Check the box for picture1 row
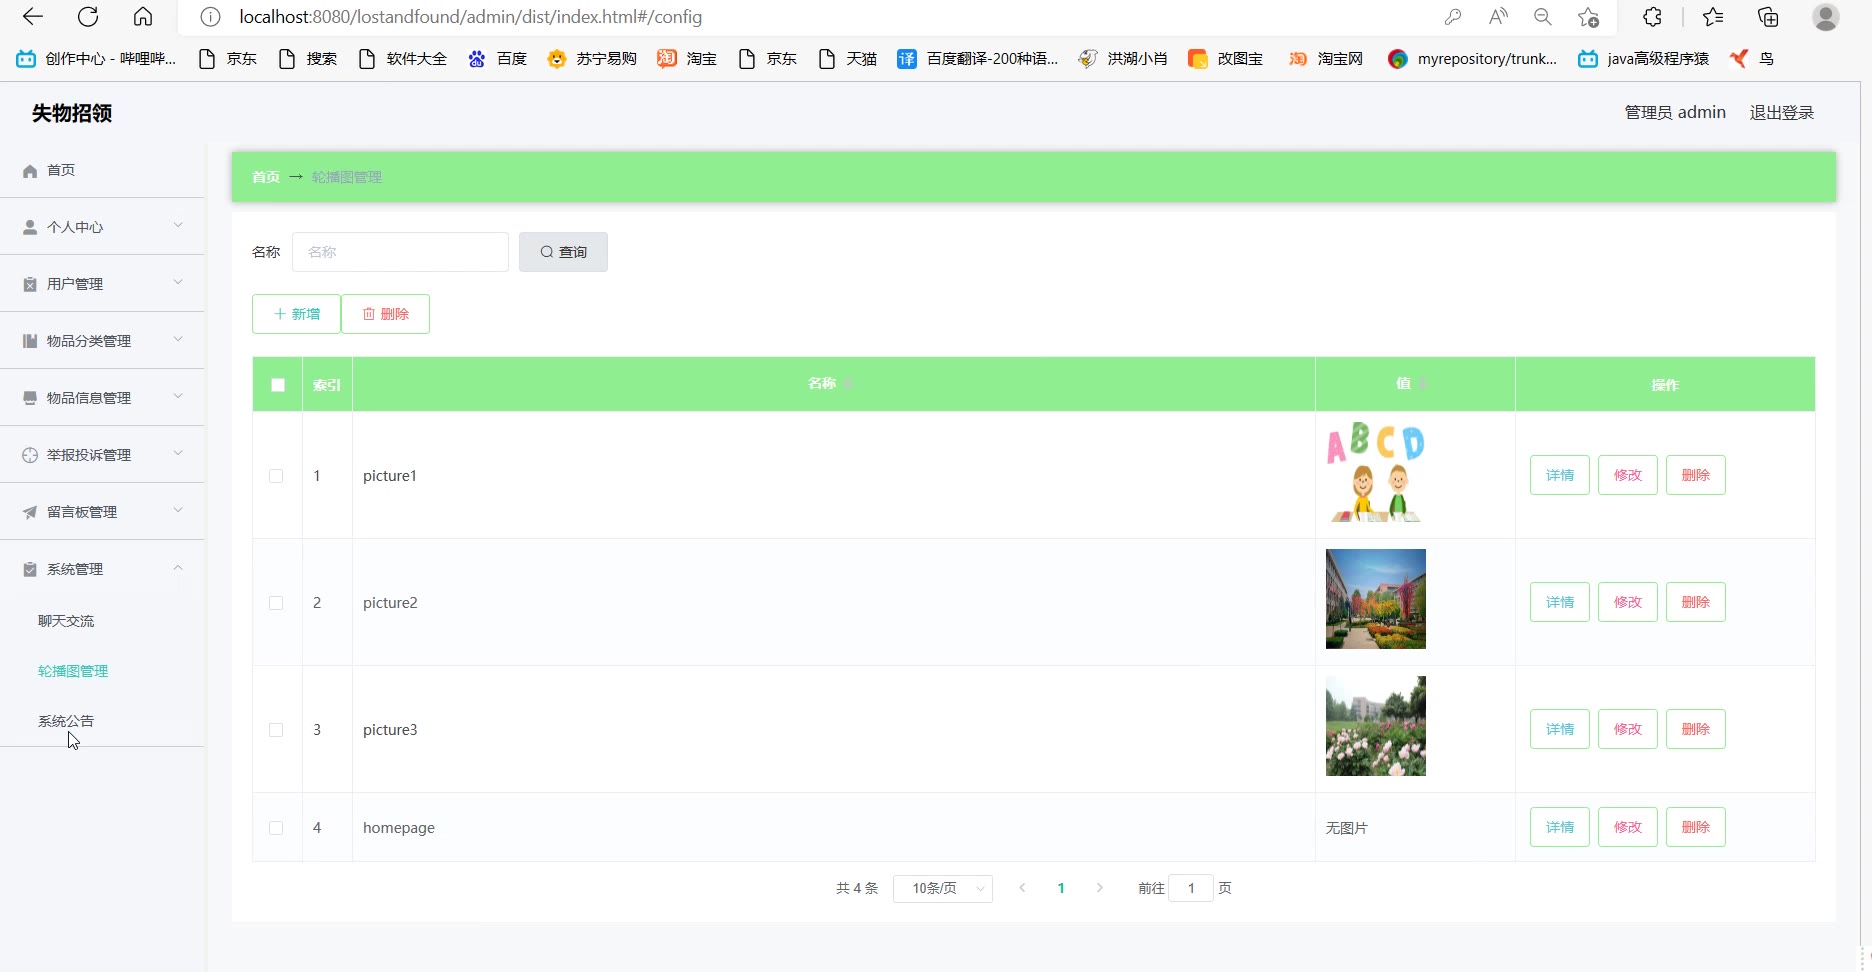This screenshot has height=972, width=1872. [x=276, y=476]
